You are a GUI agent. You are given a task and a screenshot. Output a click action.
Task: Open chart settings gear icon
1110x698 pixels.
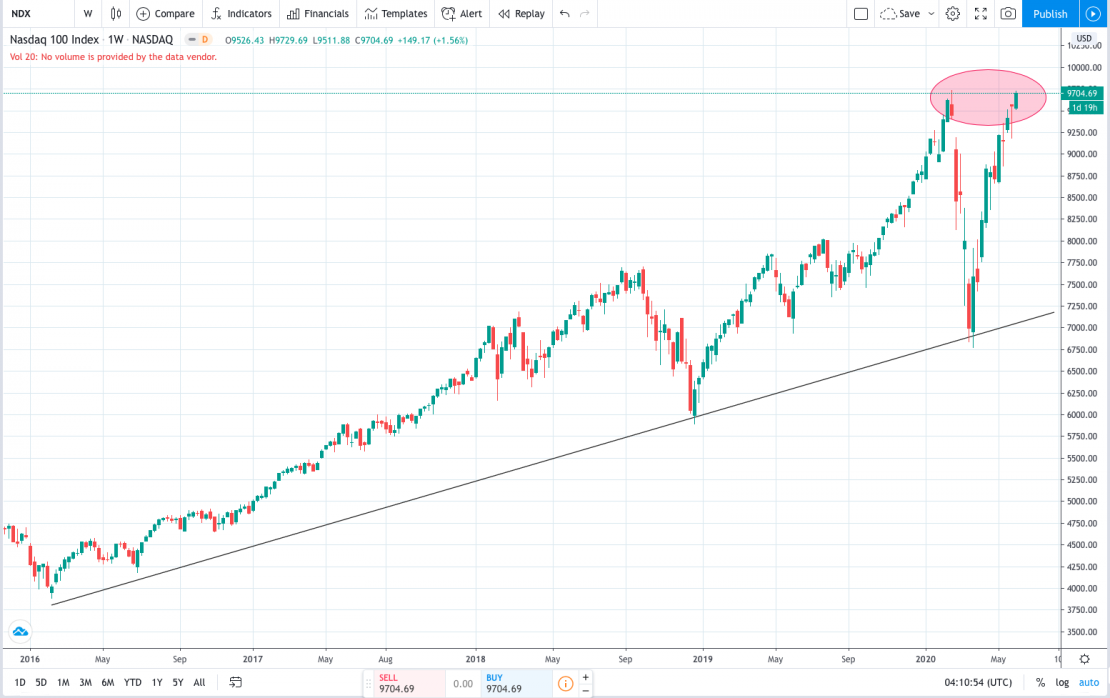tap(953, 14)
